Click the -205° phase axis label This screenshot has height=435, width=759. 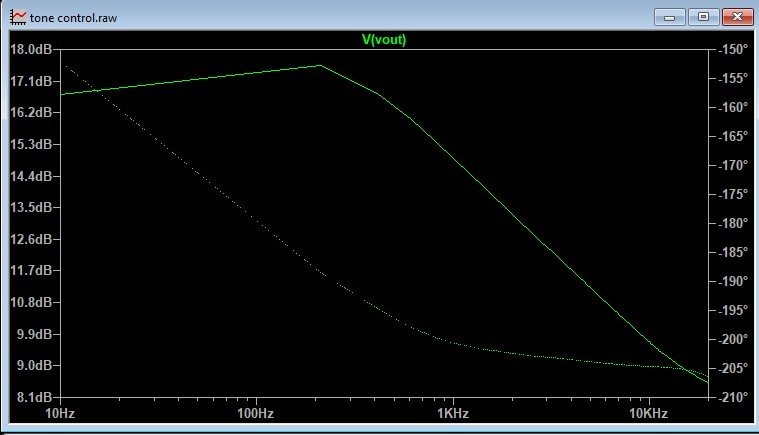coord(733,368)
